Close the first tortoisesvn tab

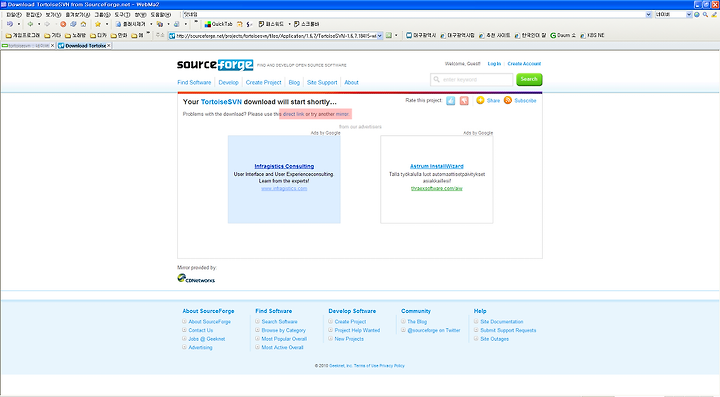[52, 46]
